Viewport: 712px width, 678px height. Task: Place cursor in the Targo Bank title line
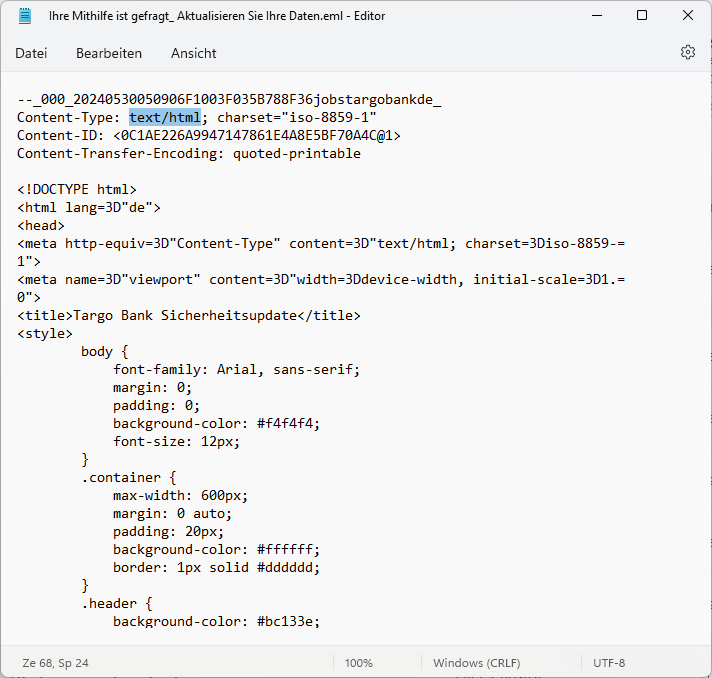188,316
